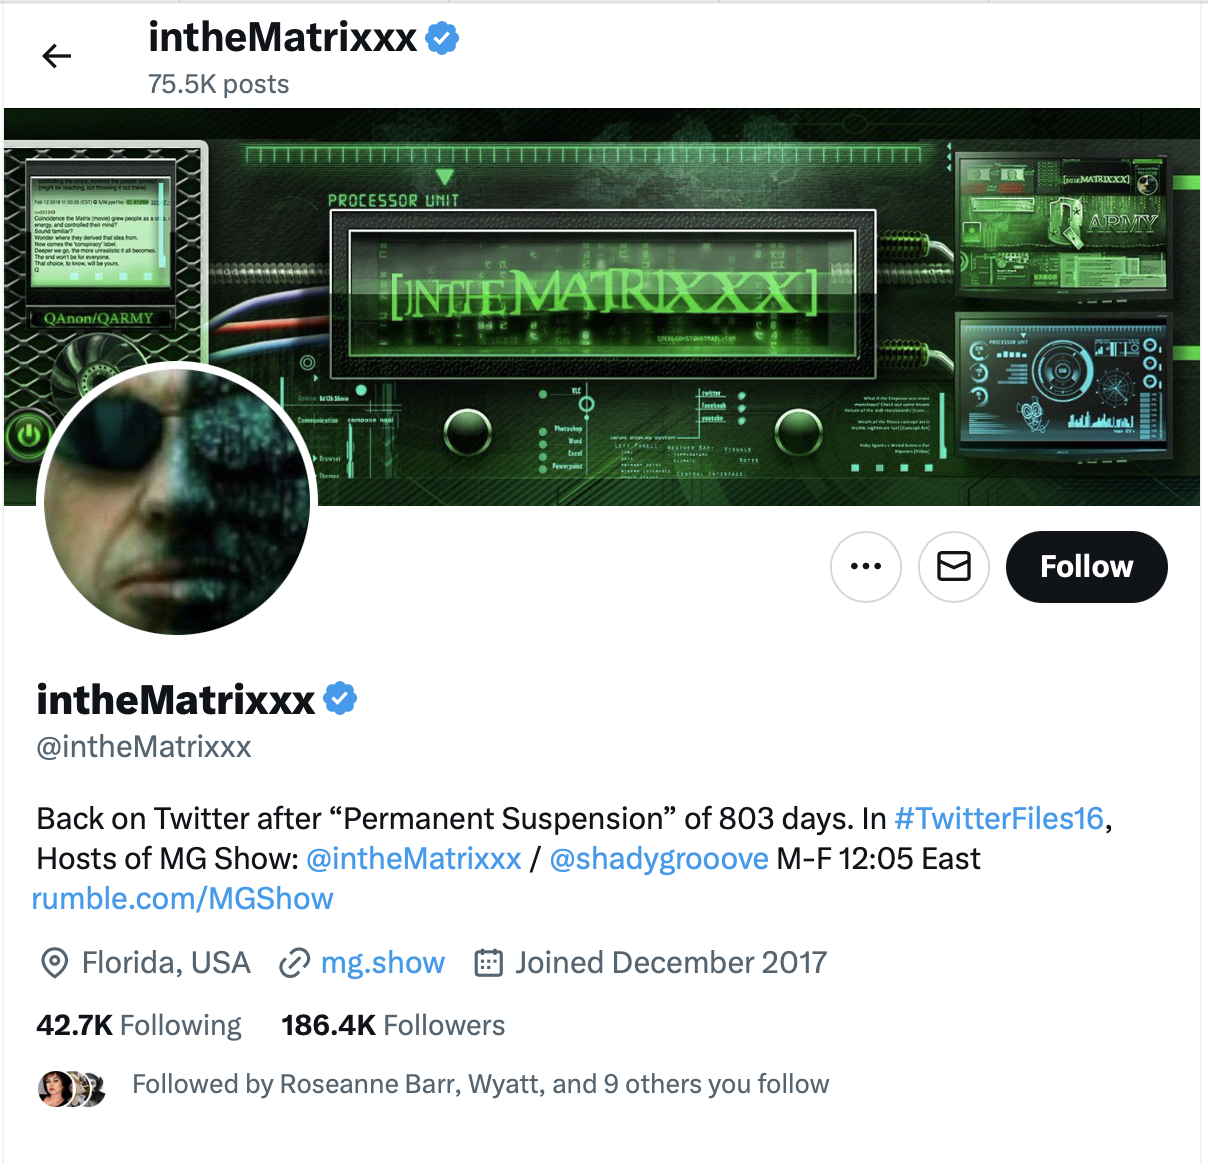Open the green Matrix banner image

[x=602, y=307]
